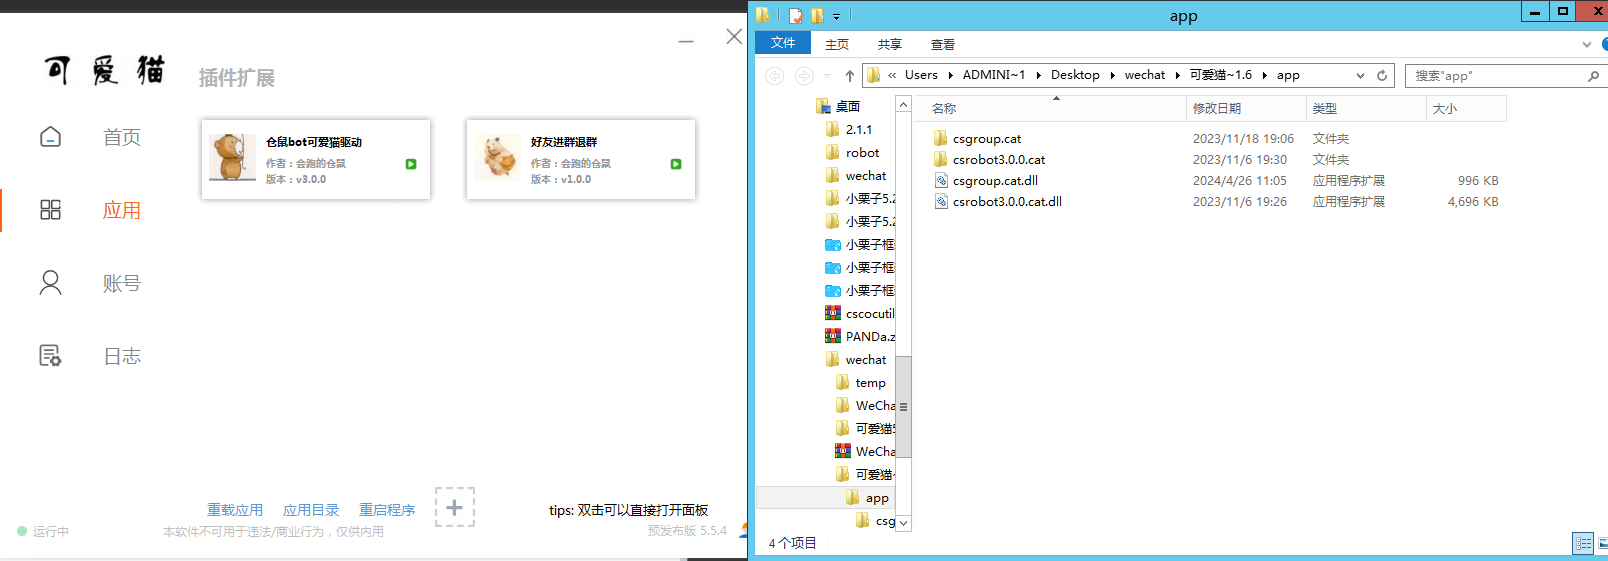The height and width of the screenshot is (561, 1608).
Task: Toggle green run switch on 好友进群退群 plugin
Action: (676, 164)
